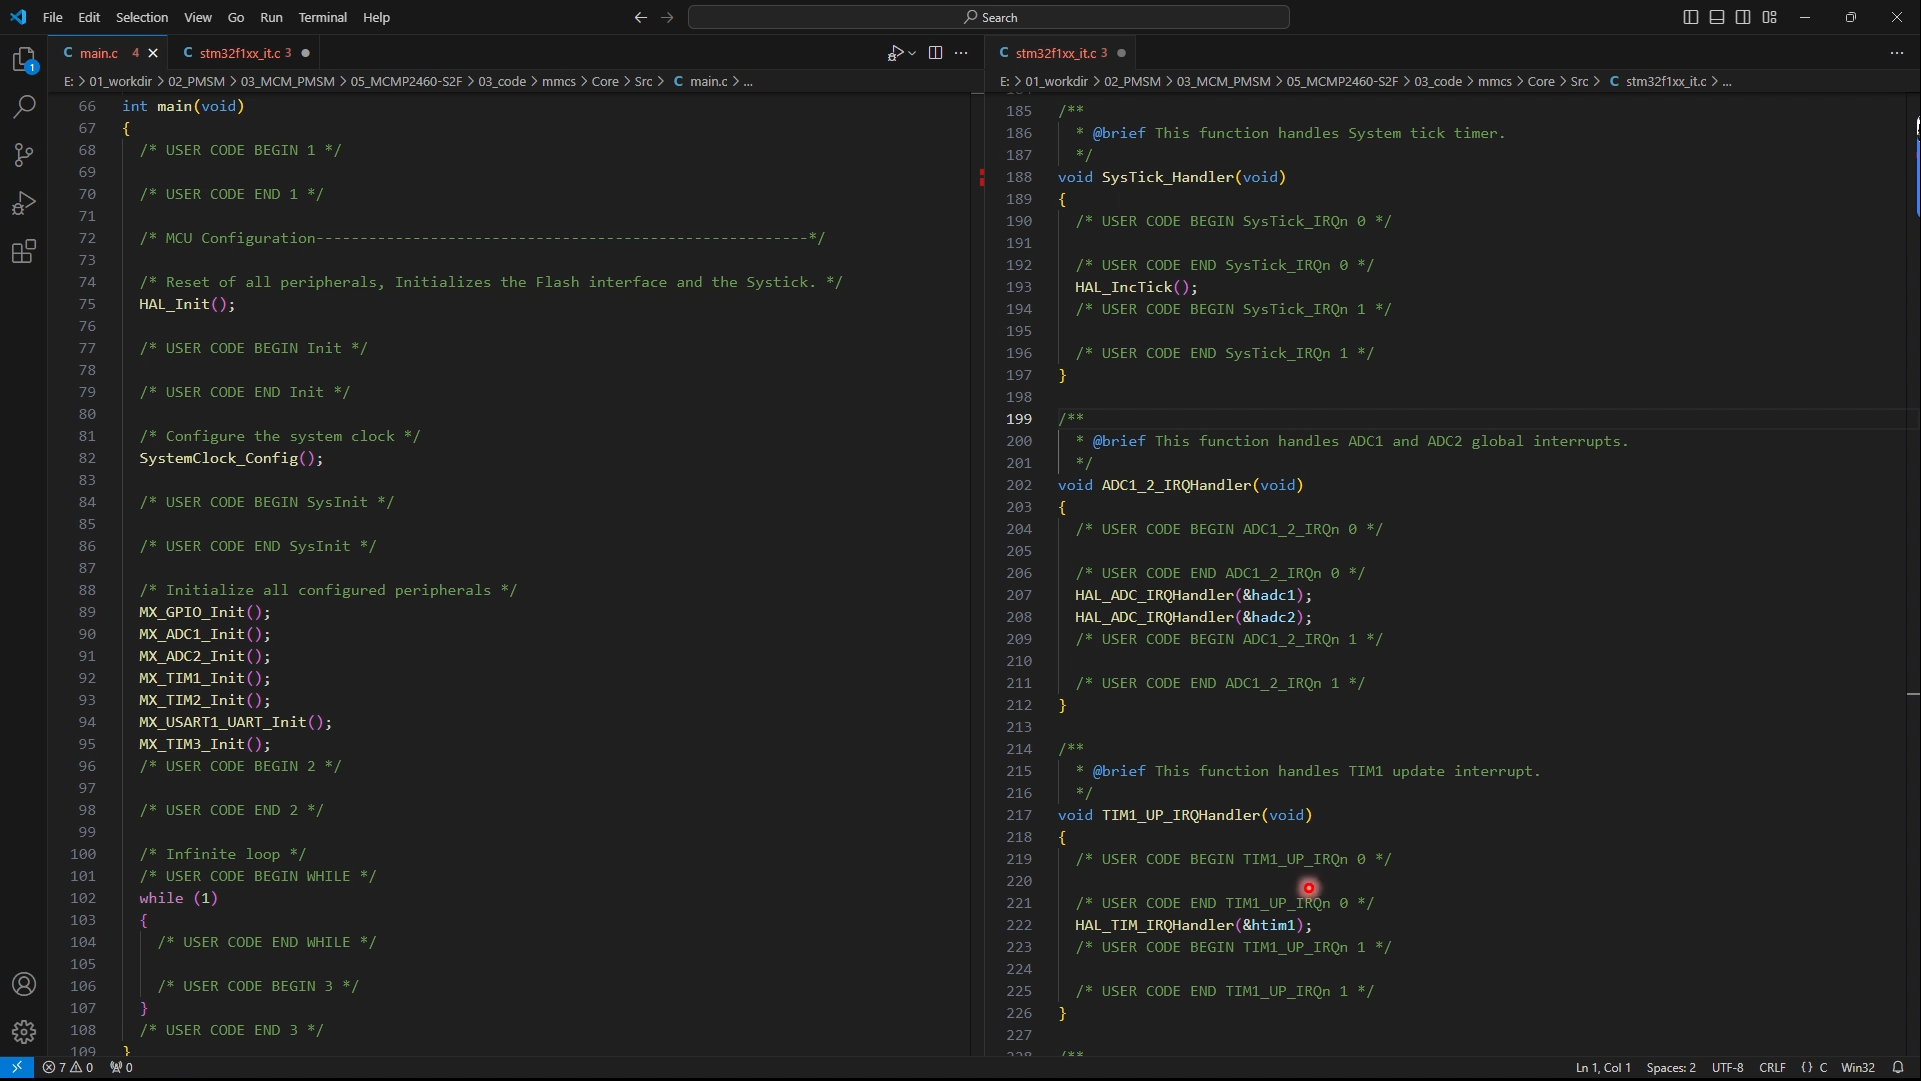This screenshot has width=1921, height=1081.
Task: Open the Manage gear menu
Action: (x=24, y=1032)
